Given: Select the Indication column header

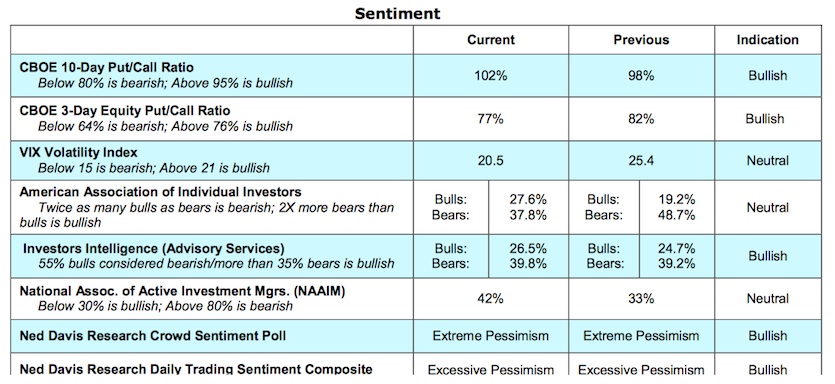Looking at the screenshot, I should (x=767, y=40).
